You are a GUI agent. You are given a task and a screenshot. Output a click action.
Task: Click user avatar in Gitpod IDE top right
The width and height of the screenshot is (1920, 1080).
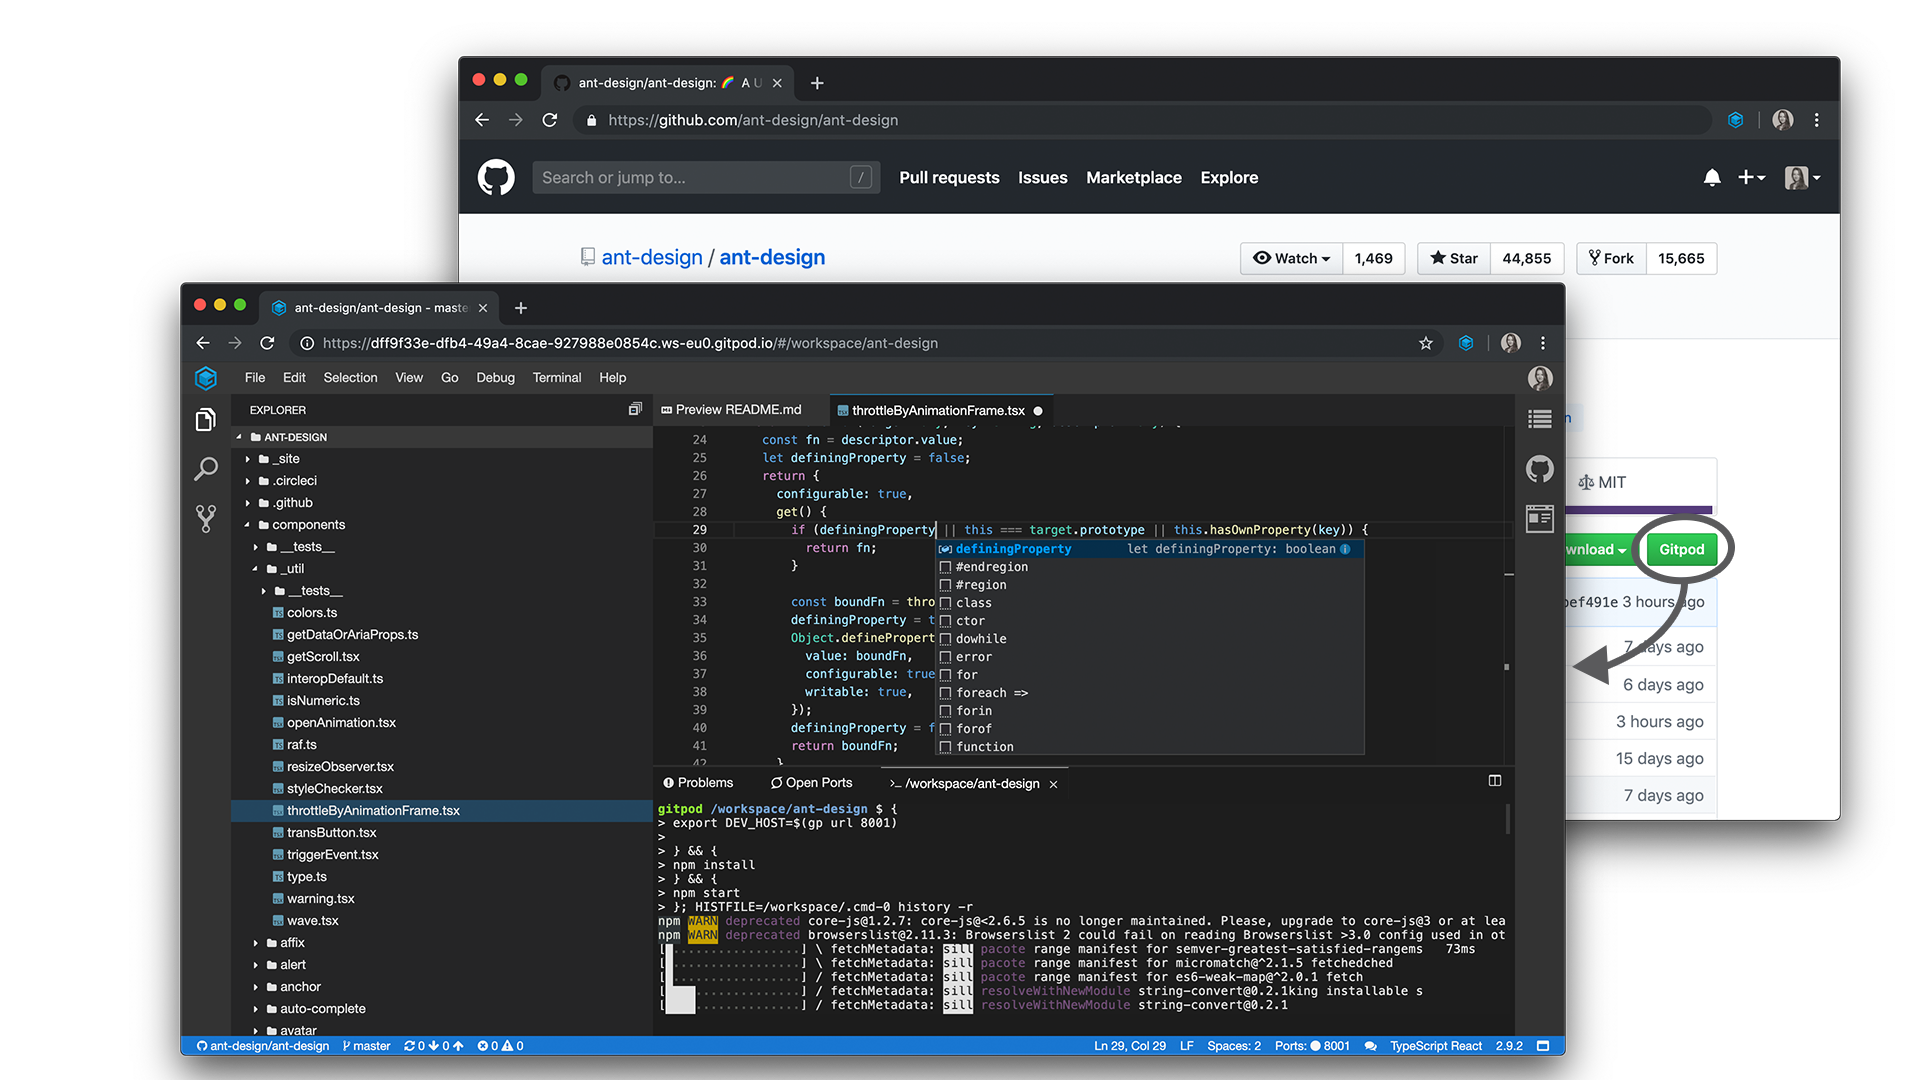1540,378
